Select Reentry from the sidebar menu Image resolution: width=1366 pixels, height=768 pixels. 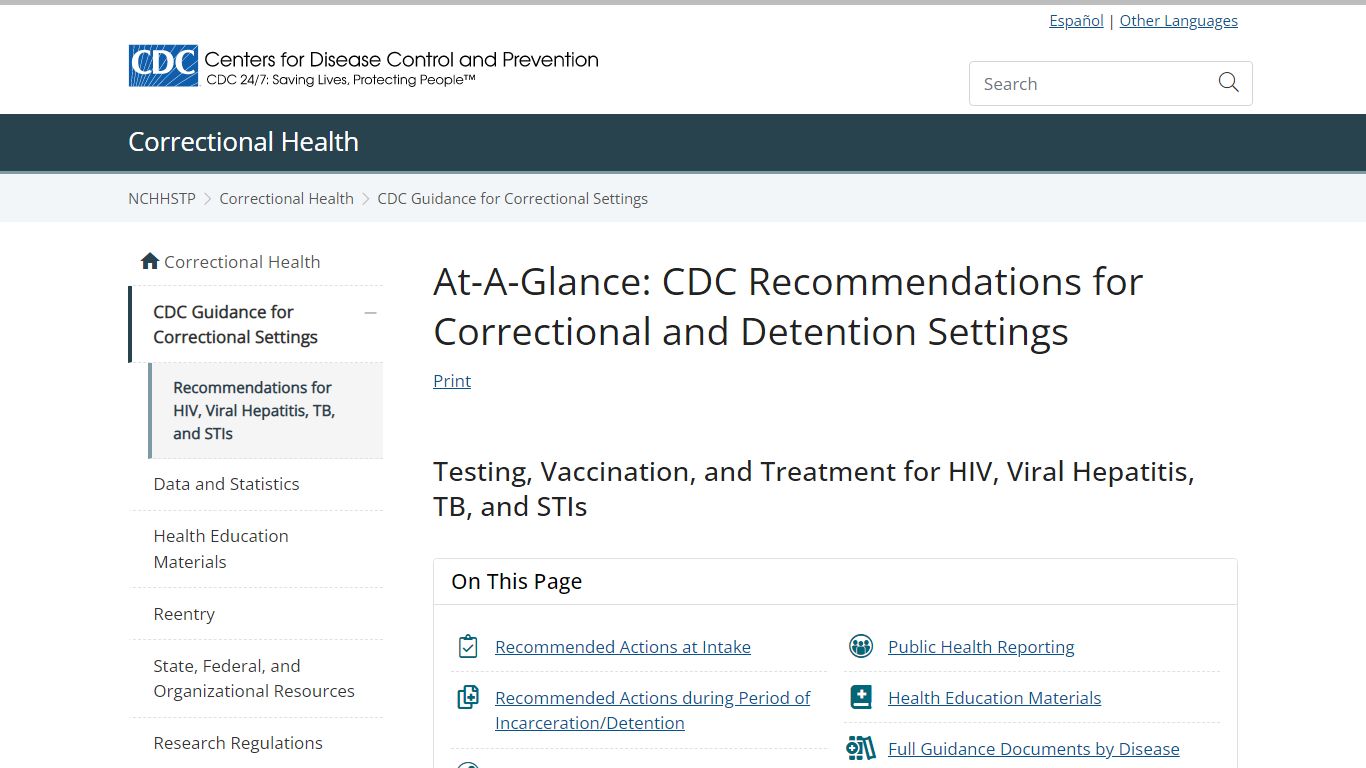pyautogui.click(x=184, y=614)
